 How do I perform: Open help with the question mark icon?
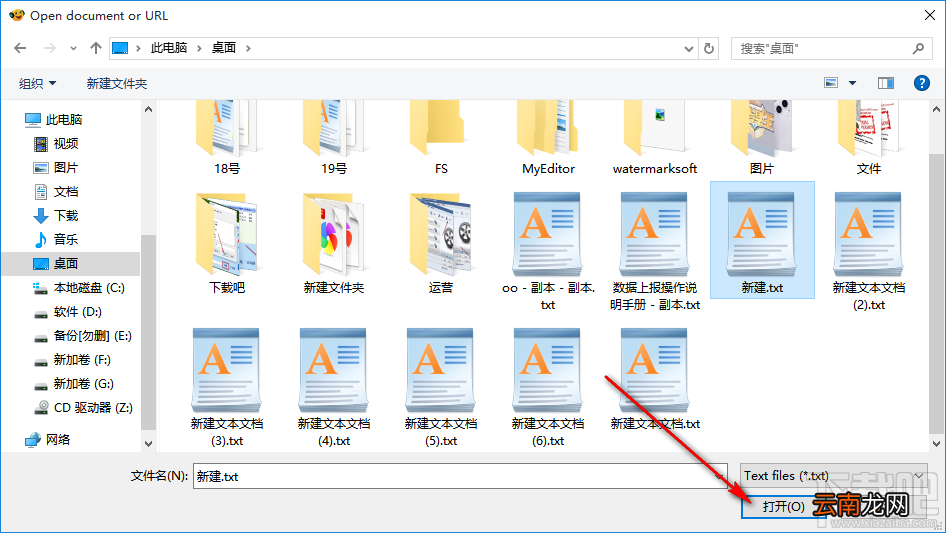(x=921, y=83)
